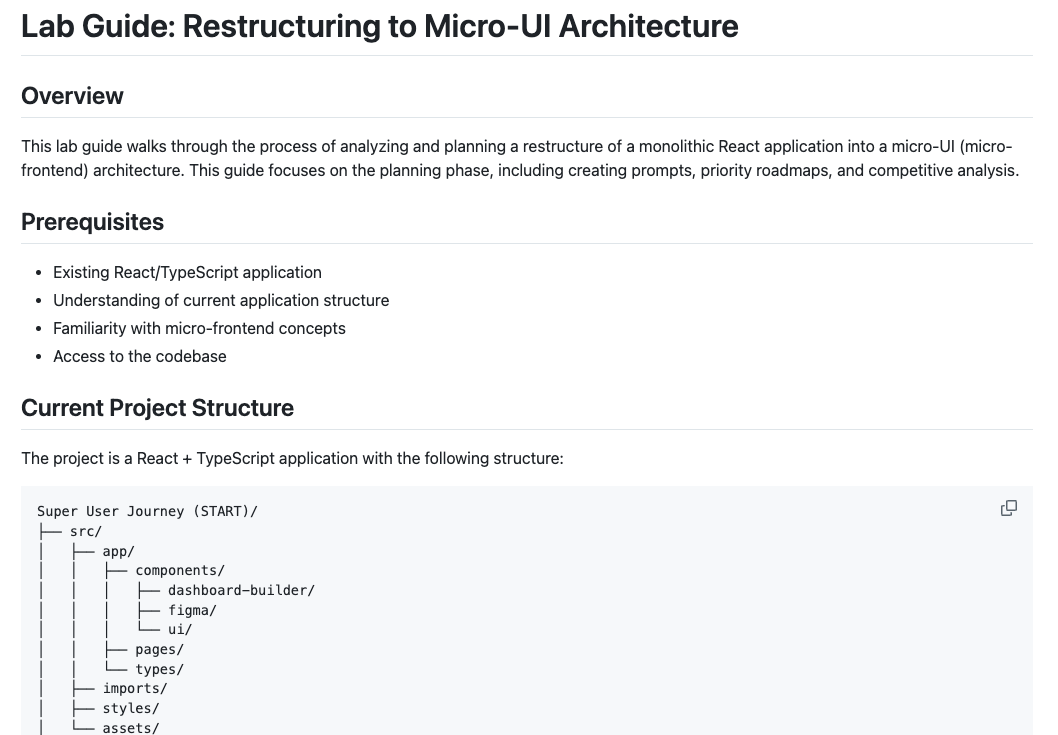Select the 'components/' tree line
1058x735 pixels.
point(180,570)
